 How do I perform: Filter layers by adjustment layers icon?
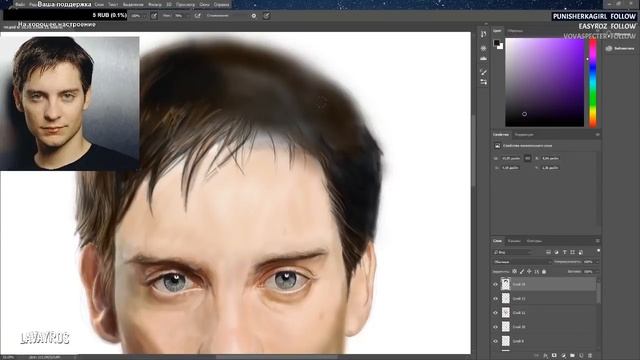[556, 252]
